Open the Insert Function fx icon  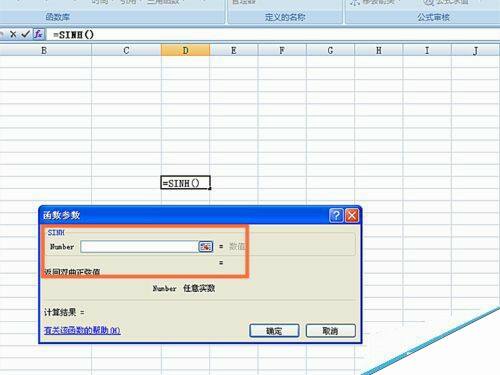tap(39, 34)
